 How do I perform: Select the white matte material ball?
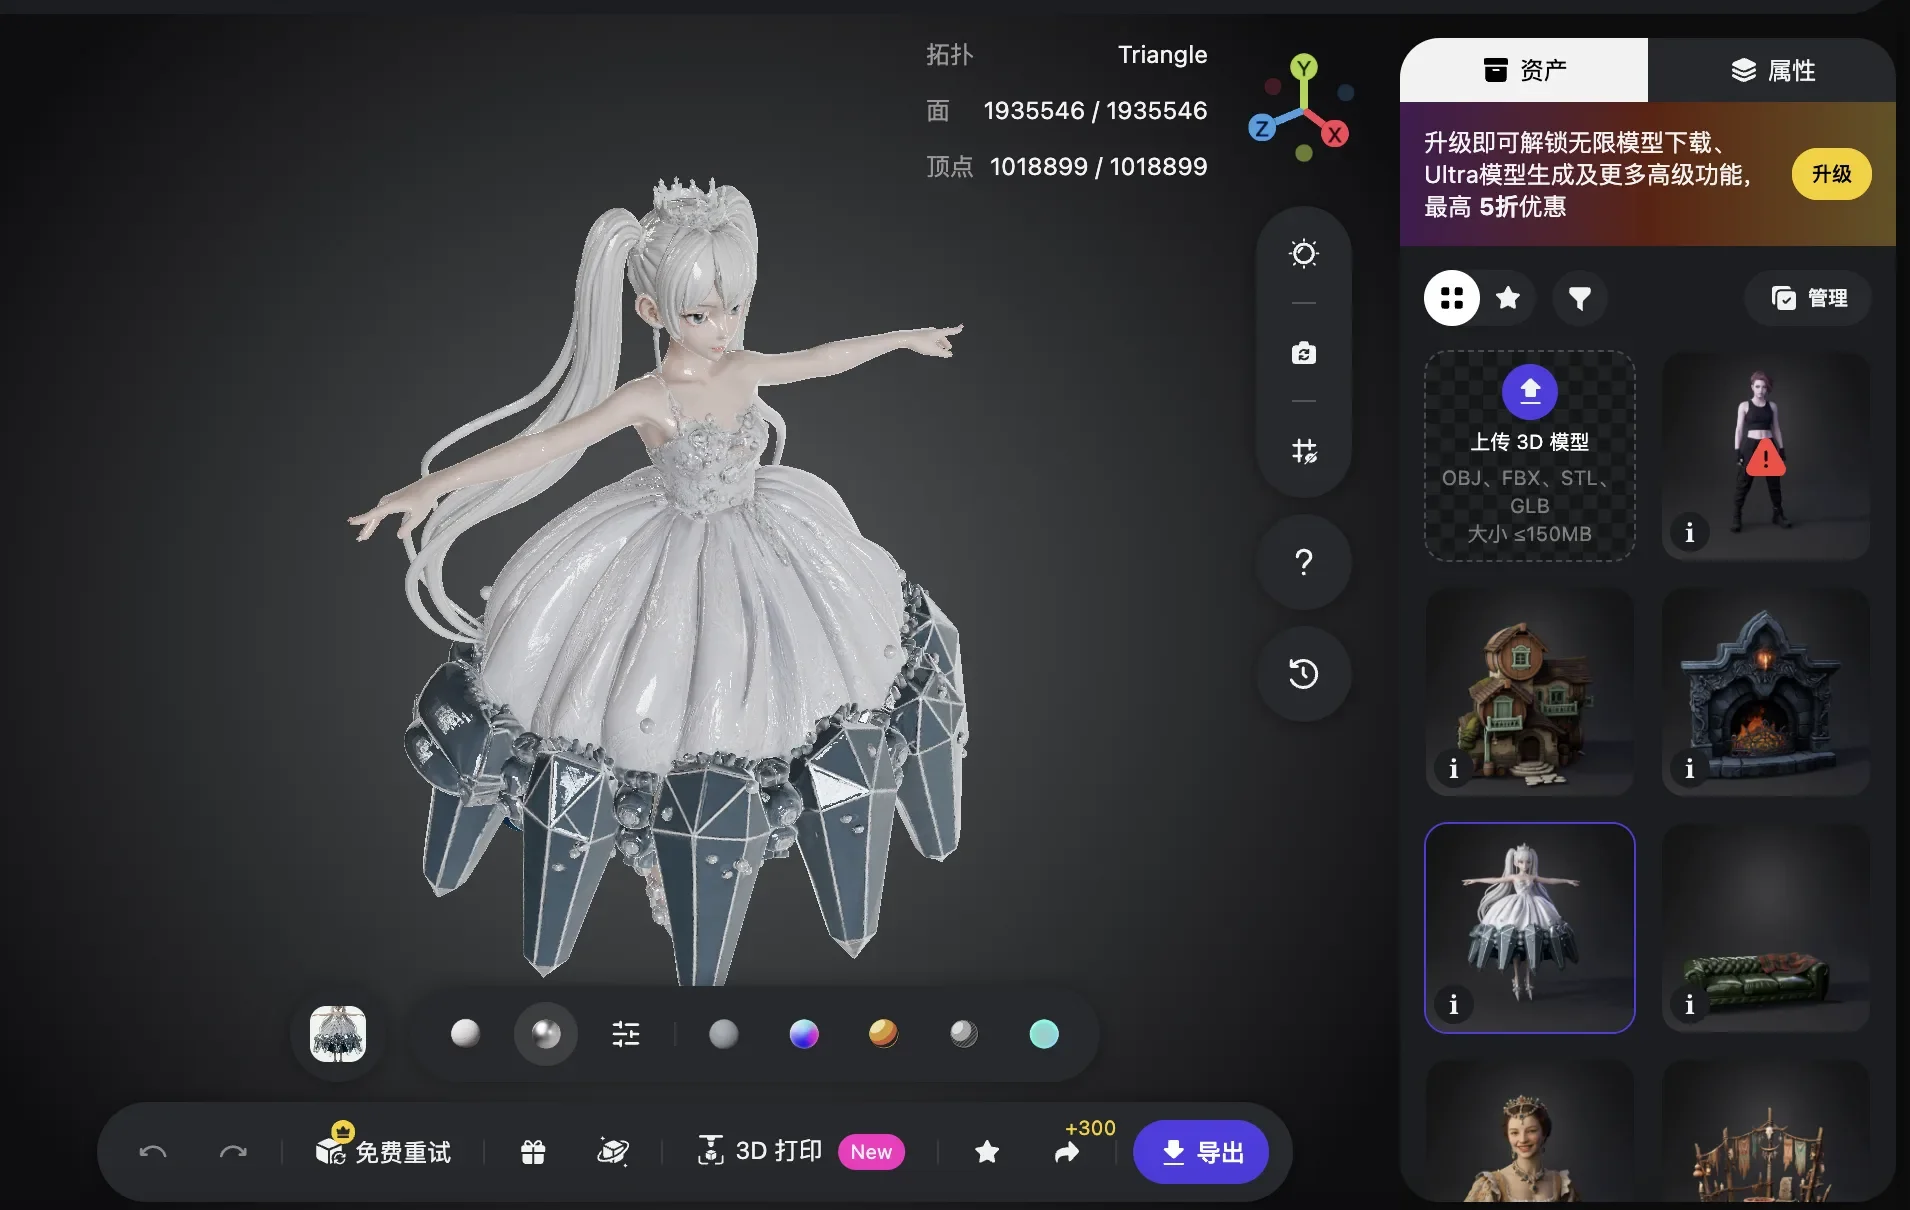point(465,1034)
